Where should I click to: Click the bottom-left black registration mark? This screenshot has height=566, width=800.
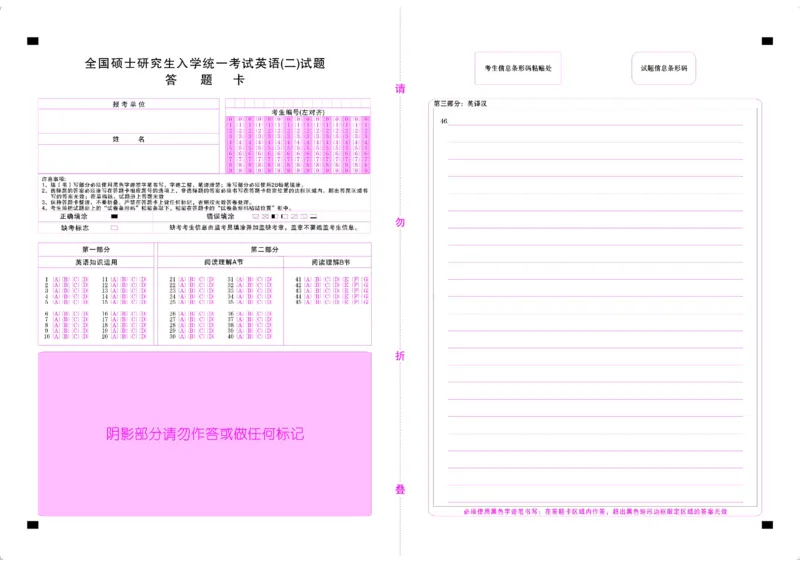(32, 525)
